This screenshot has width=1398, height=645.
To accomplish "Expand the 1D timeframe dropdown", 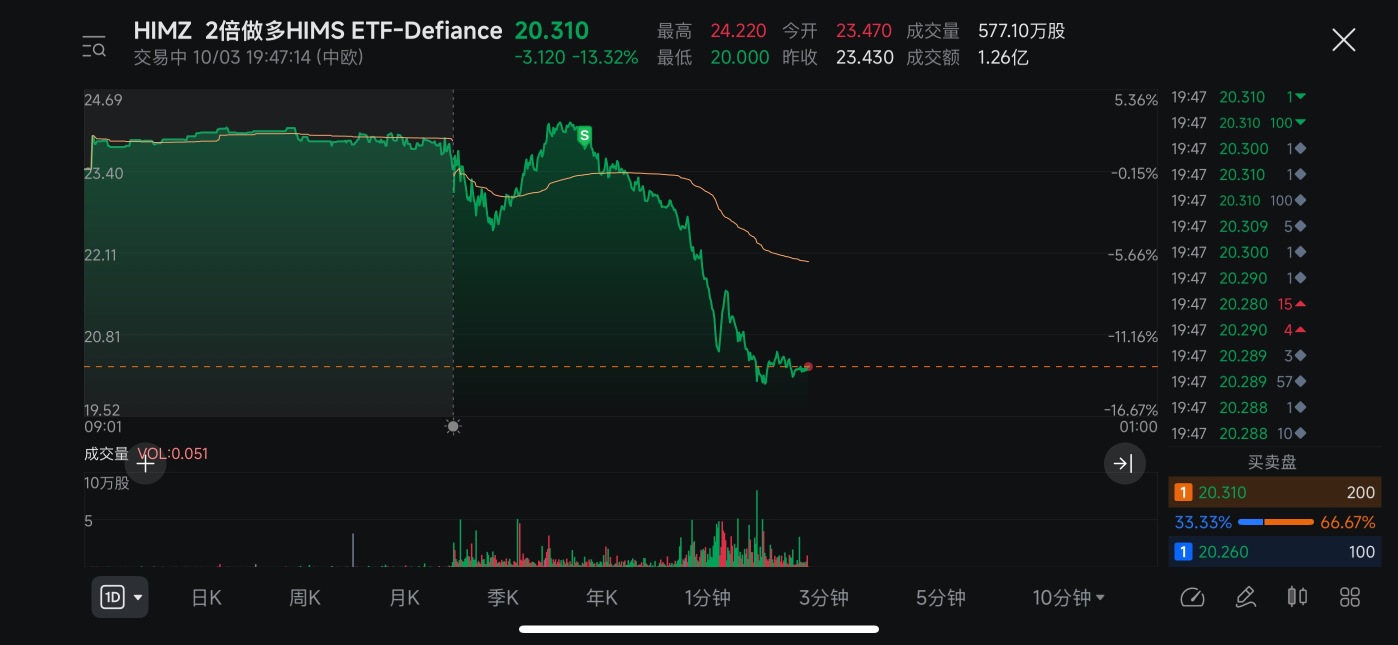I will click(x=120, y=598).
